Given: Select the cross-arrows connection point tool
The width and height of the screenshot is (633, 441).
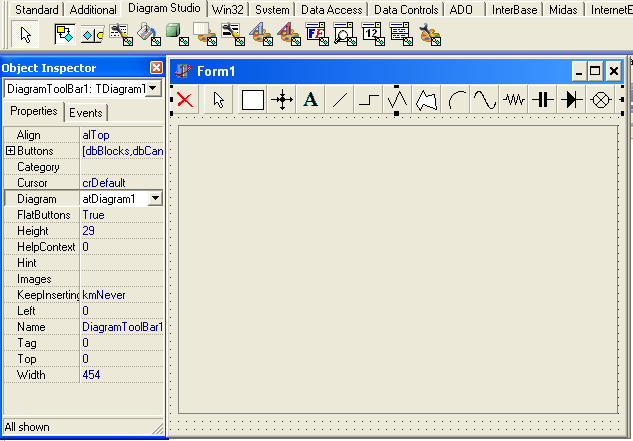Looking at the screenshot, I should coord(282,100).
